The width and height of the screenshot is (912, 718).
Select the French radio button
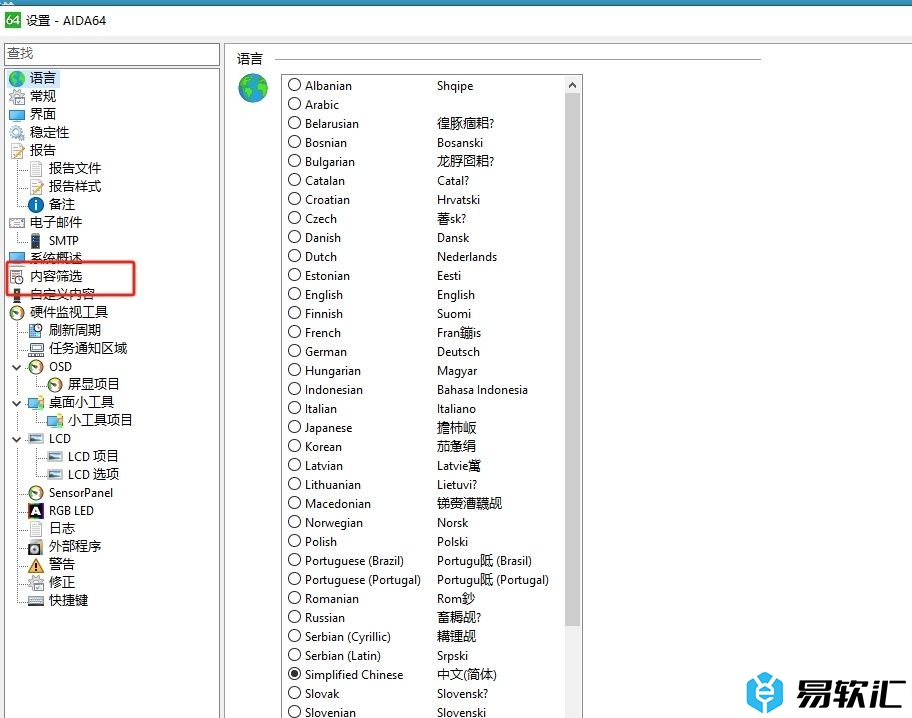pyautogui.click(x=295, y=332)
